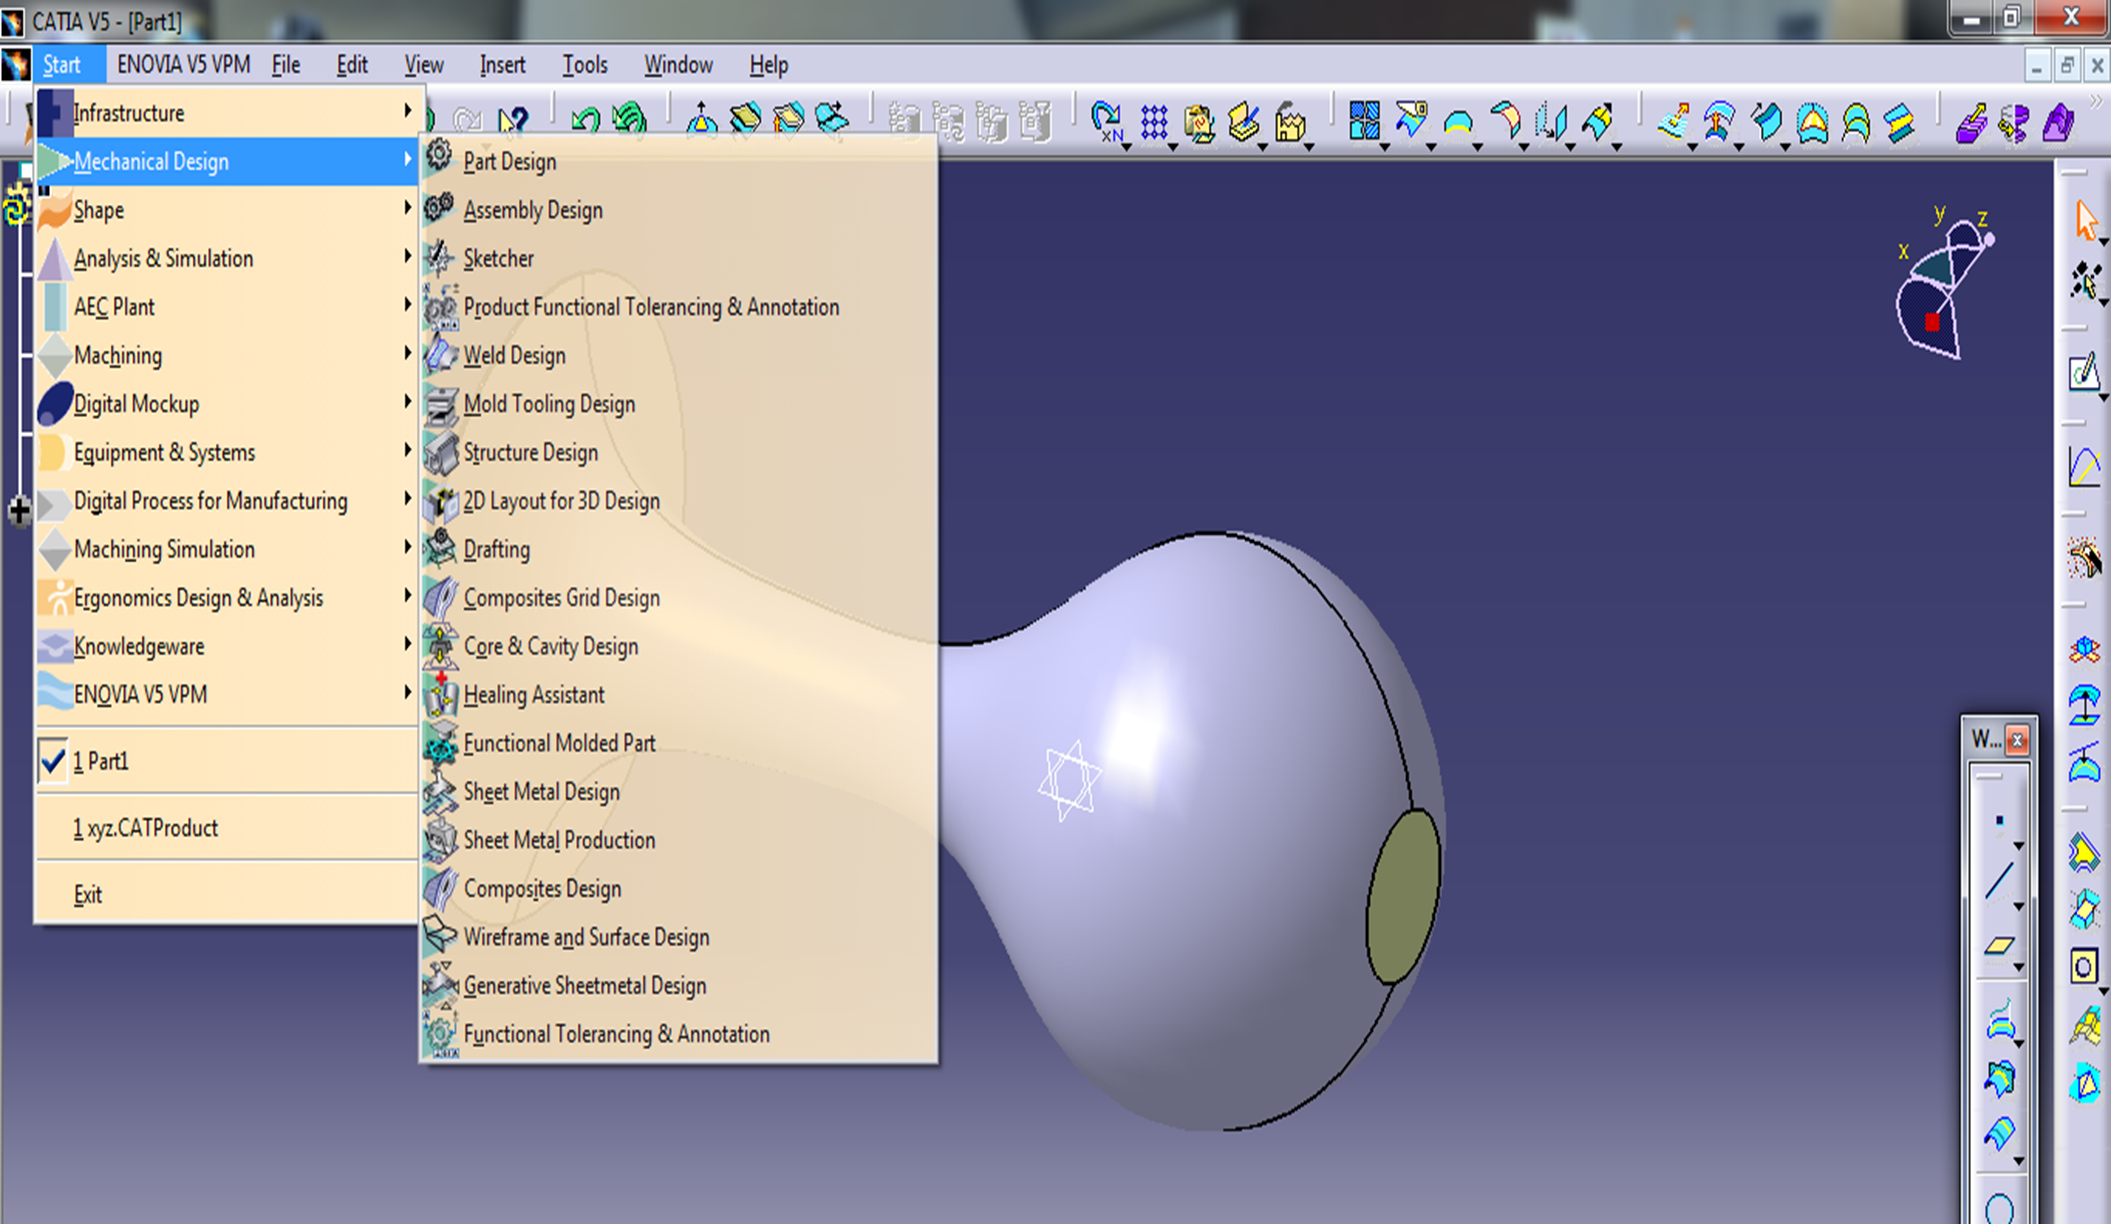Expand the Shape submenu

coord(99,211)
